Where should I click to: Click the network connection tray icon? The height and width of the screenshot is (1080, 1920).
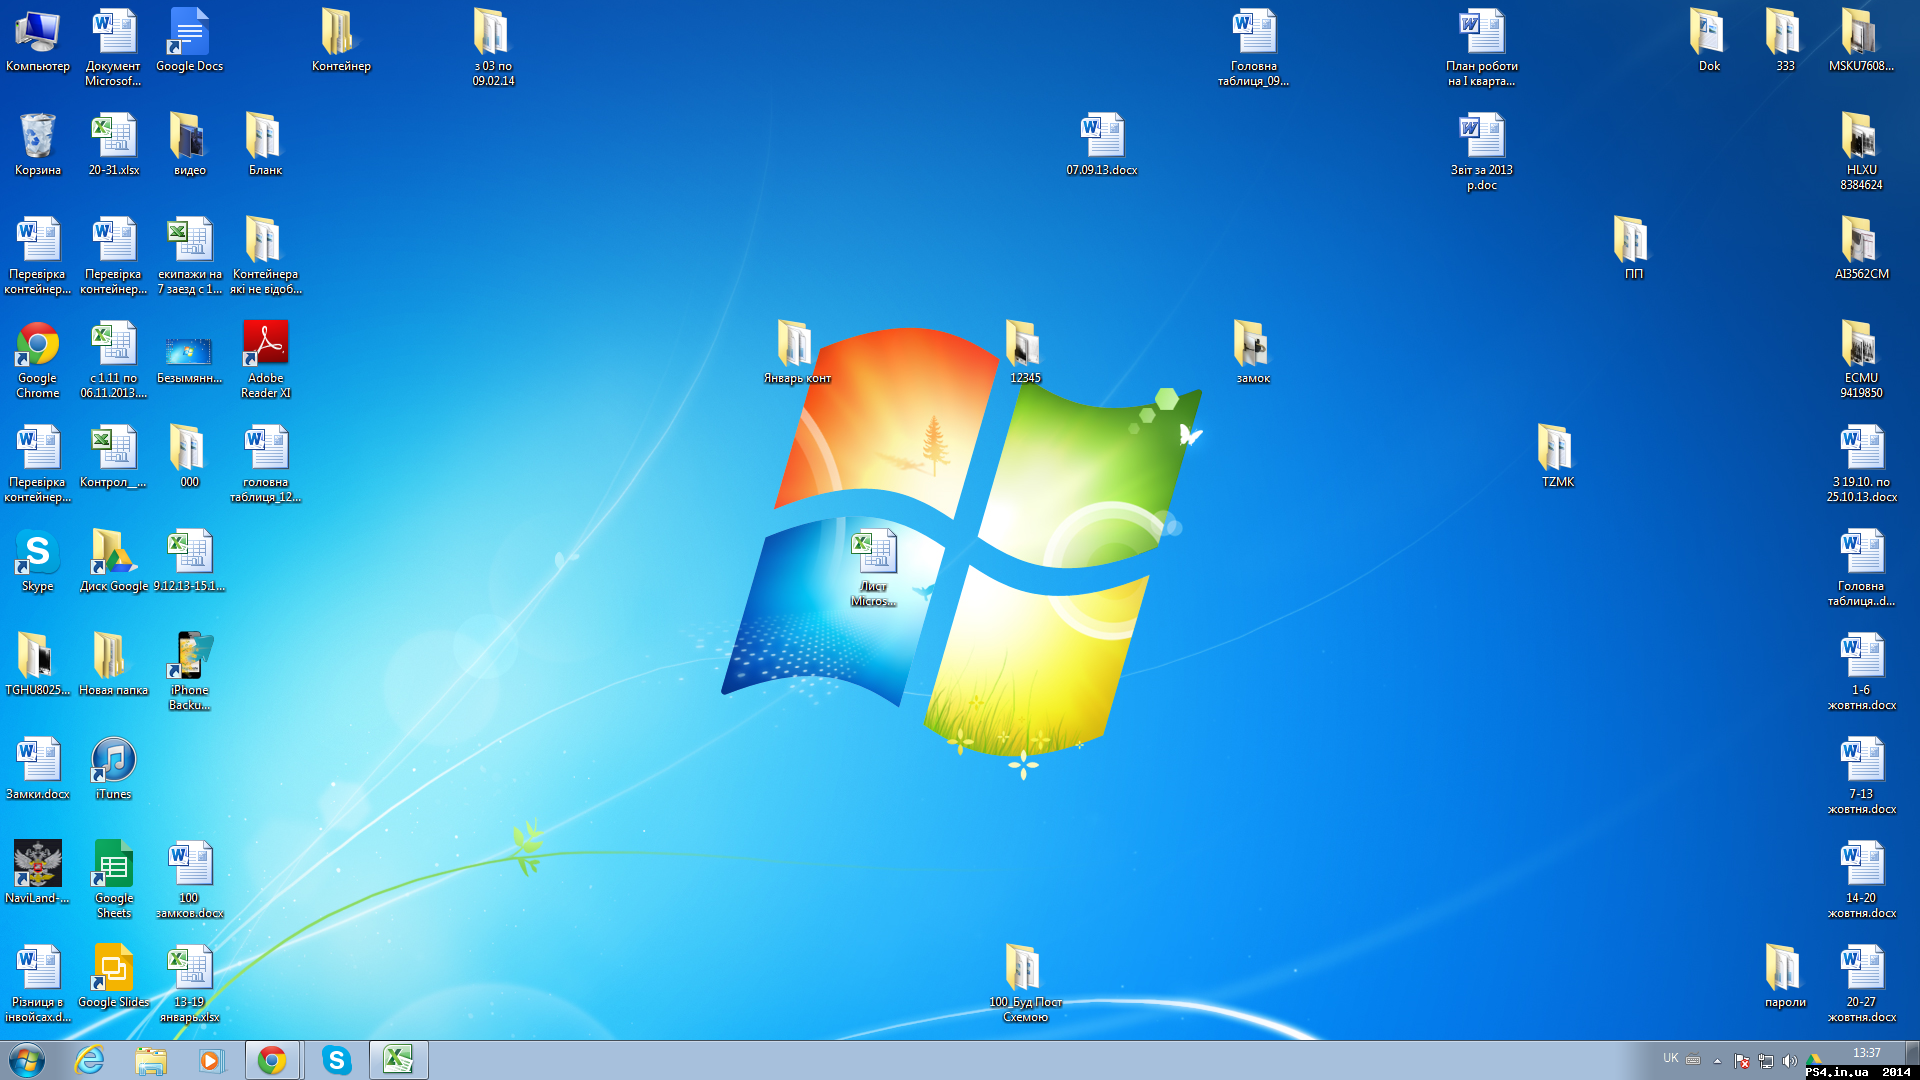[1765, 1061]
